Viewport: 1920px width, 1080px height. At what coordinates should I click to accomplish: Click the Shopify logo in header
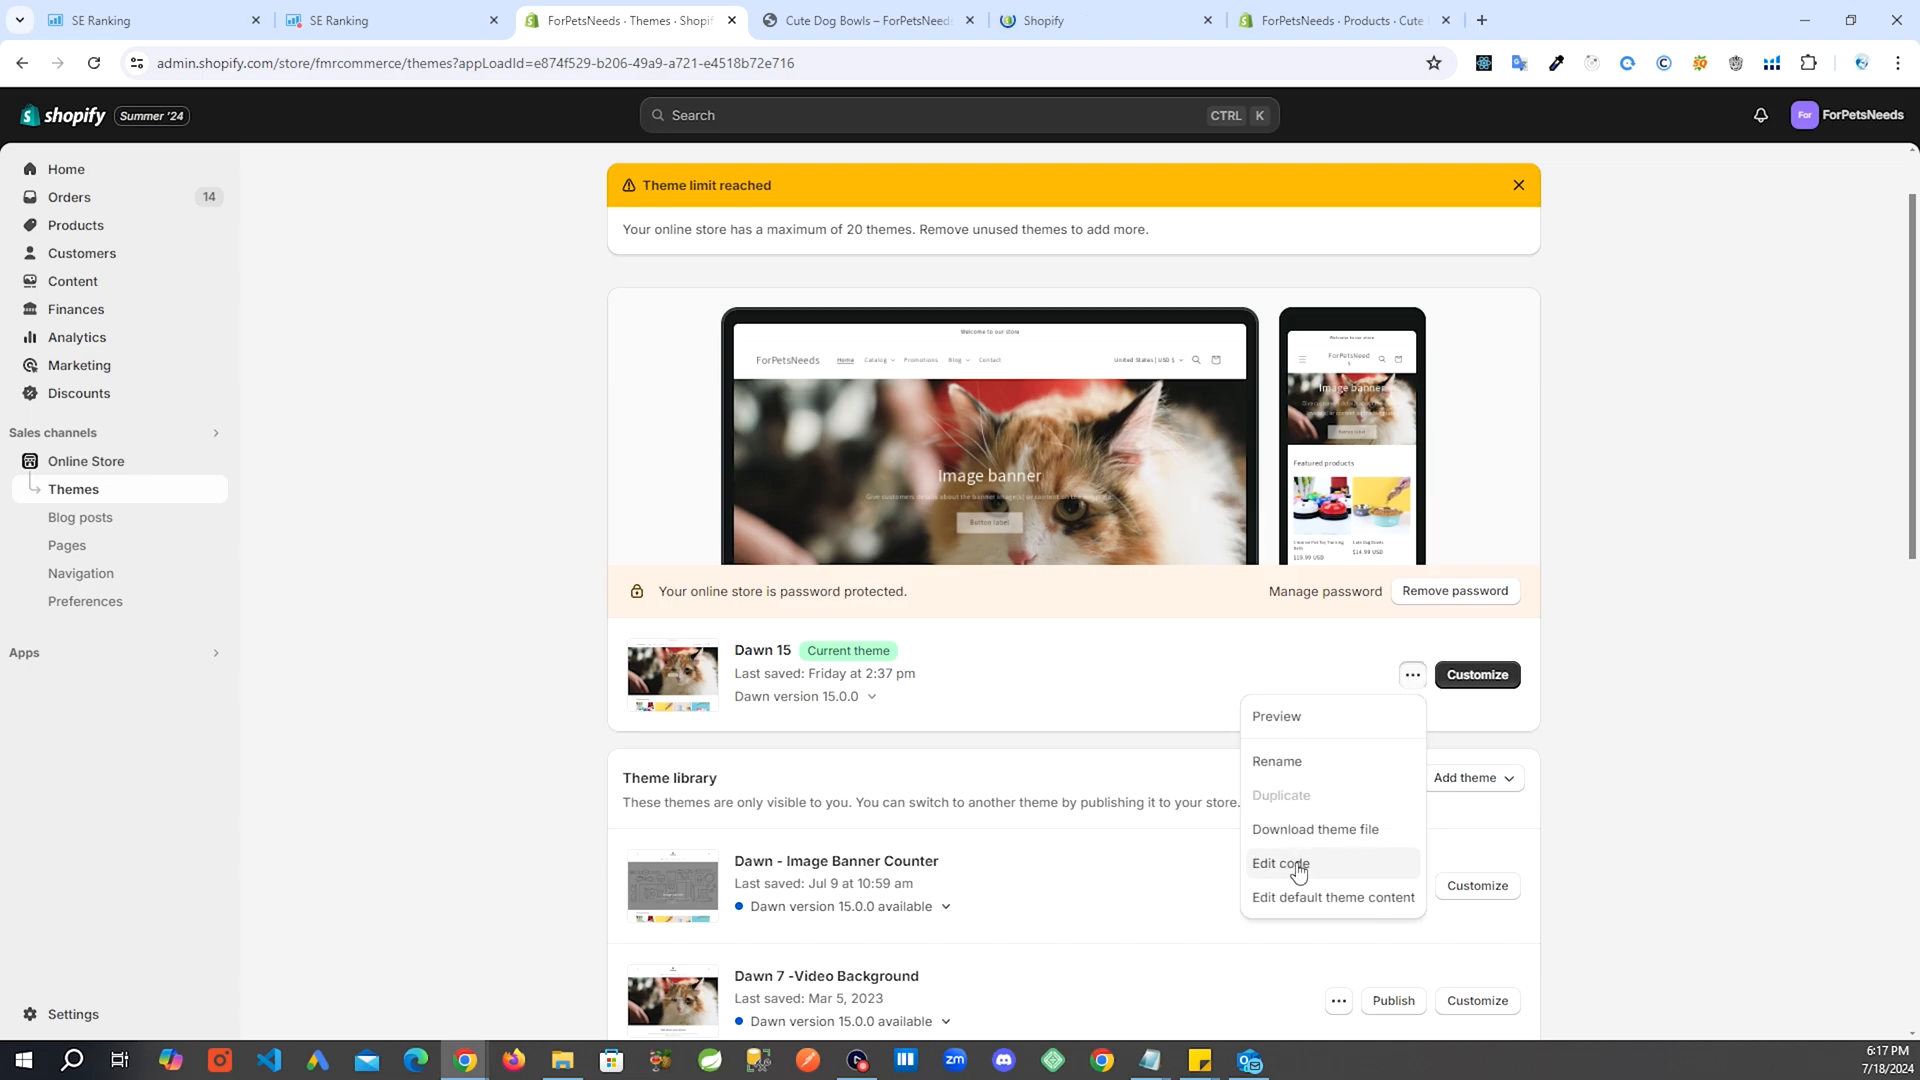pyautogui.click(x=62, y=115)
